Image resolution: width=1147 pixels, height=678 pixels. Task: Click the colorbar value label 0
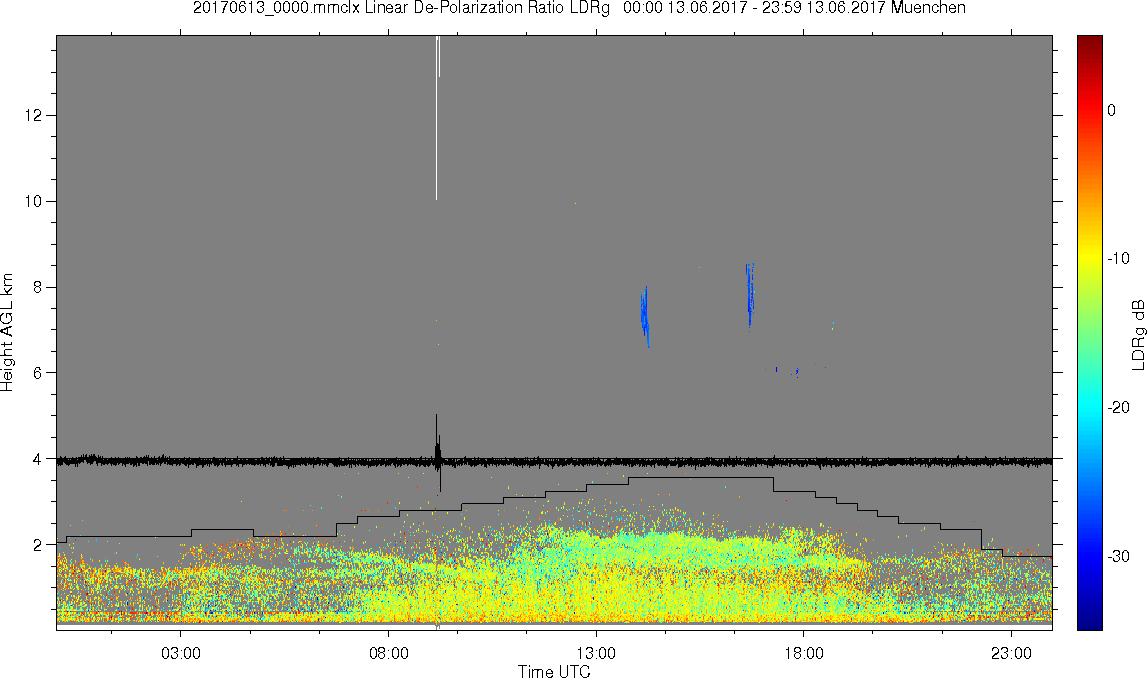[x=1112, y=110]
